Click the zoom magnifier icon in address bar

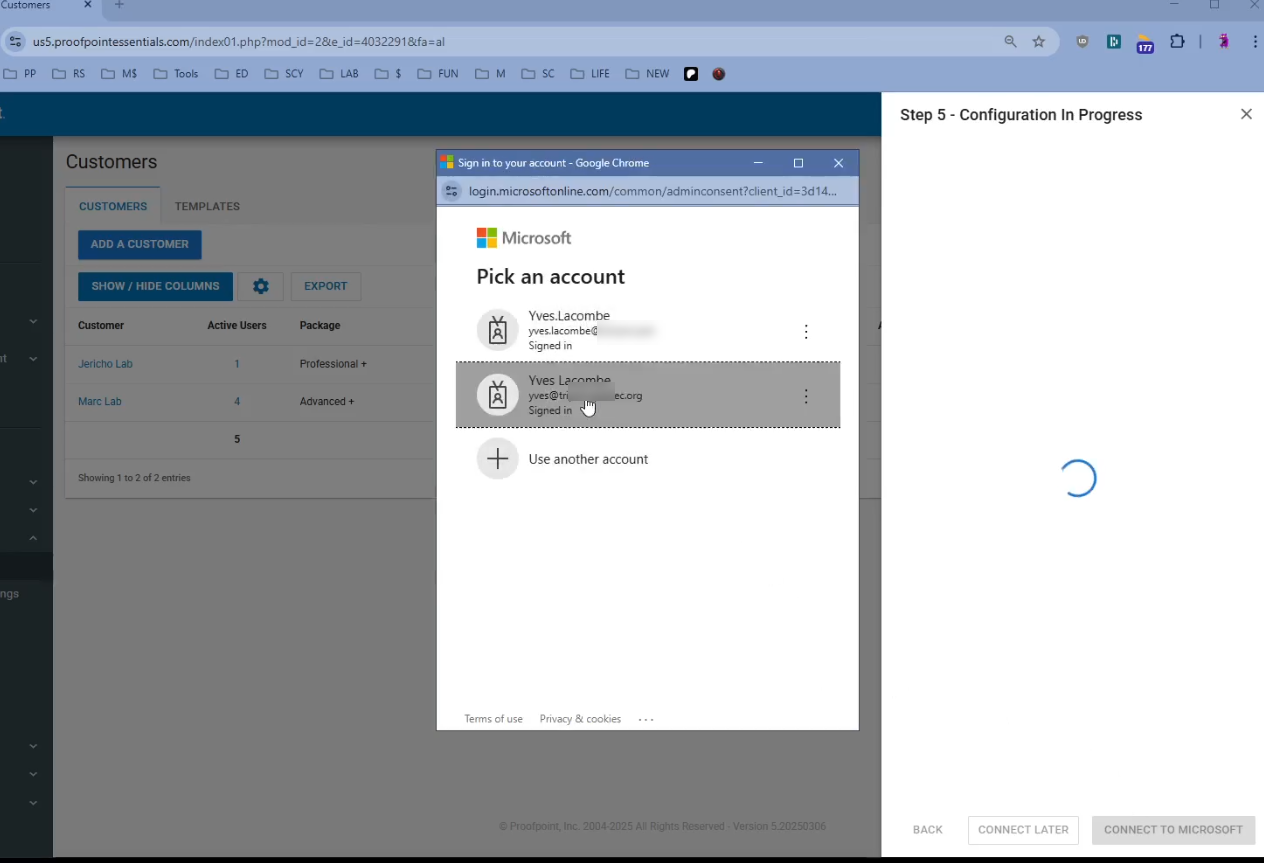[1010, 42]
